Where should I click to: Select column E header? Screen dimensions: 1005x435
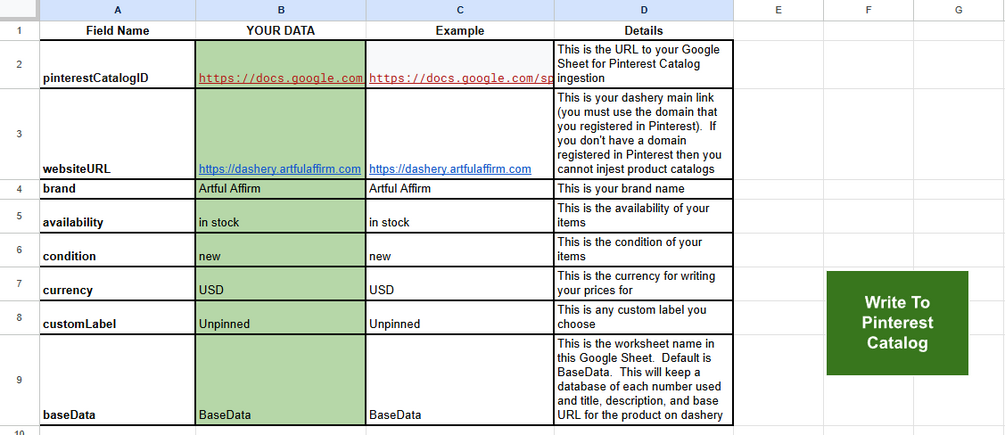(x=778, y=10)
